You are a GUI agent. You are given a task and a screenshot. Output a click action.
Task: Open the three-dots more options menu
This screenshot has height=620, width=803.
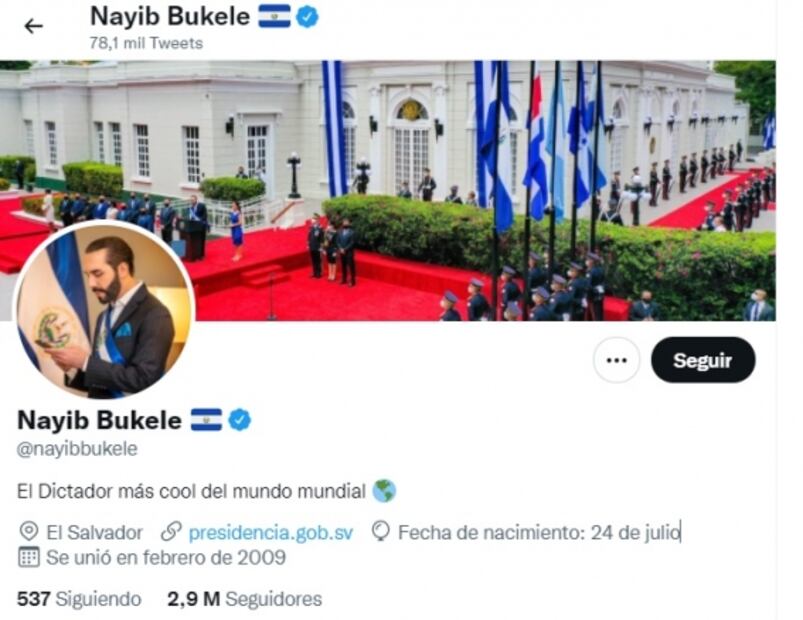(x=617, y=360)
